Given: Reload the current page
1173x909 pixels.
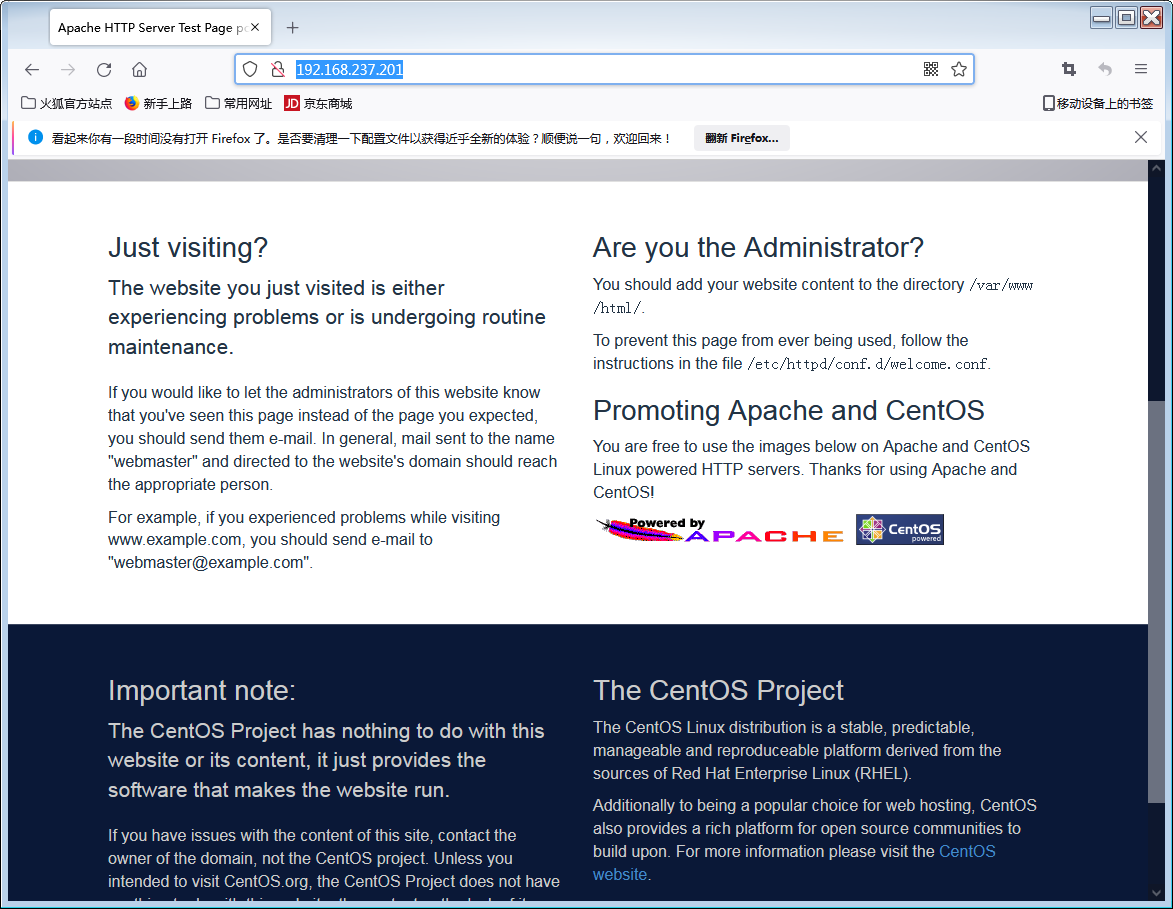Looking at the screenshot, I should coord(104,70).
